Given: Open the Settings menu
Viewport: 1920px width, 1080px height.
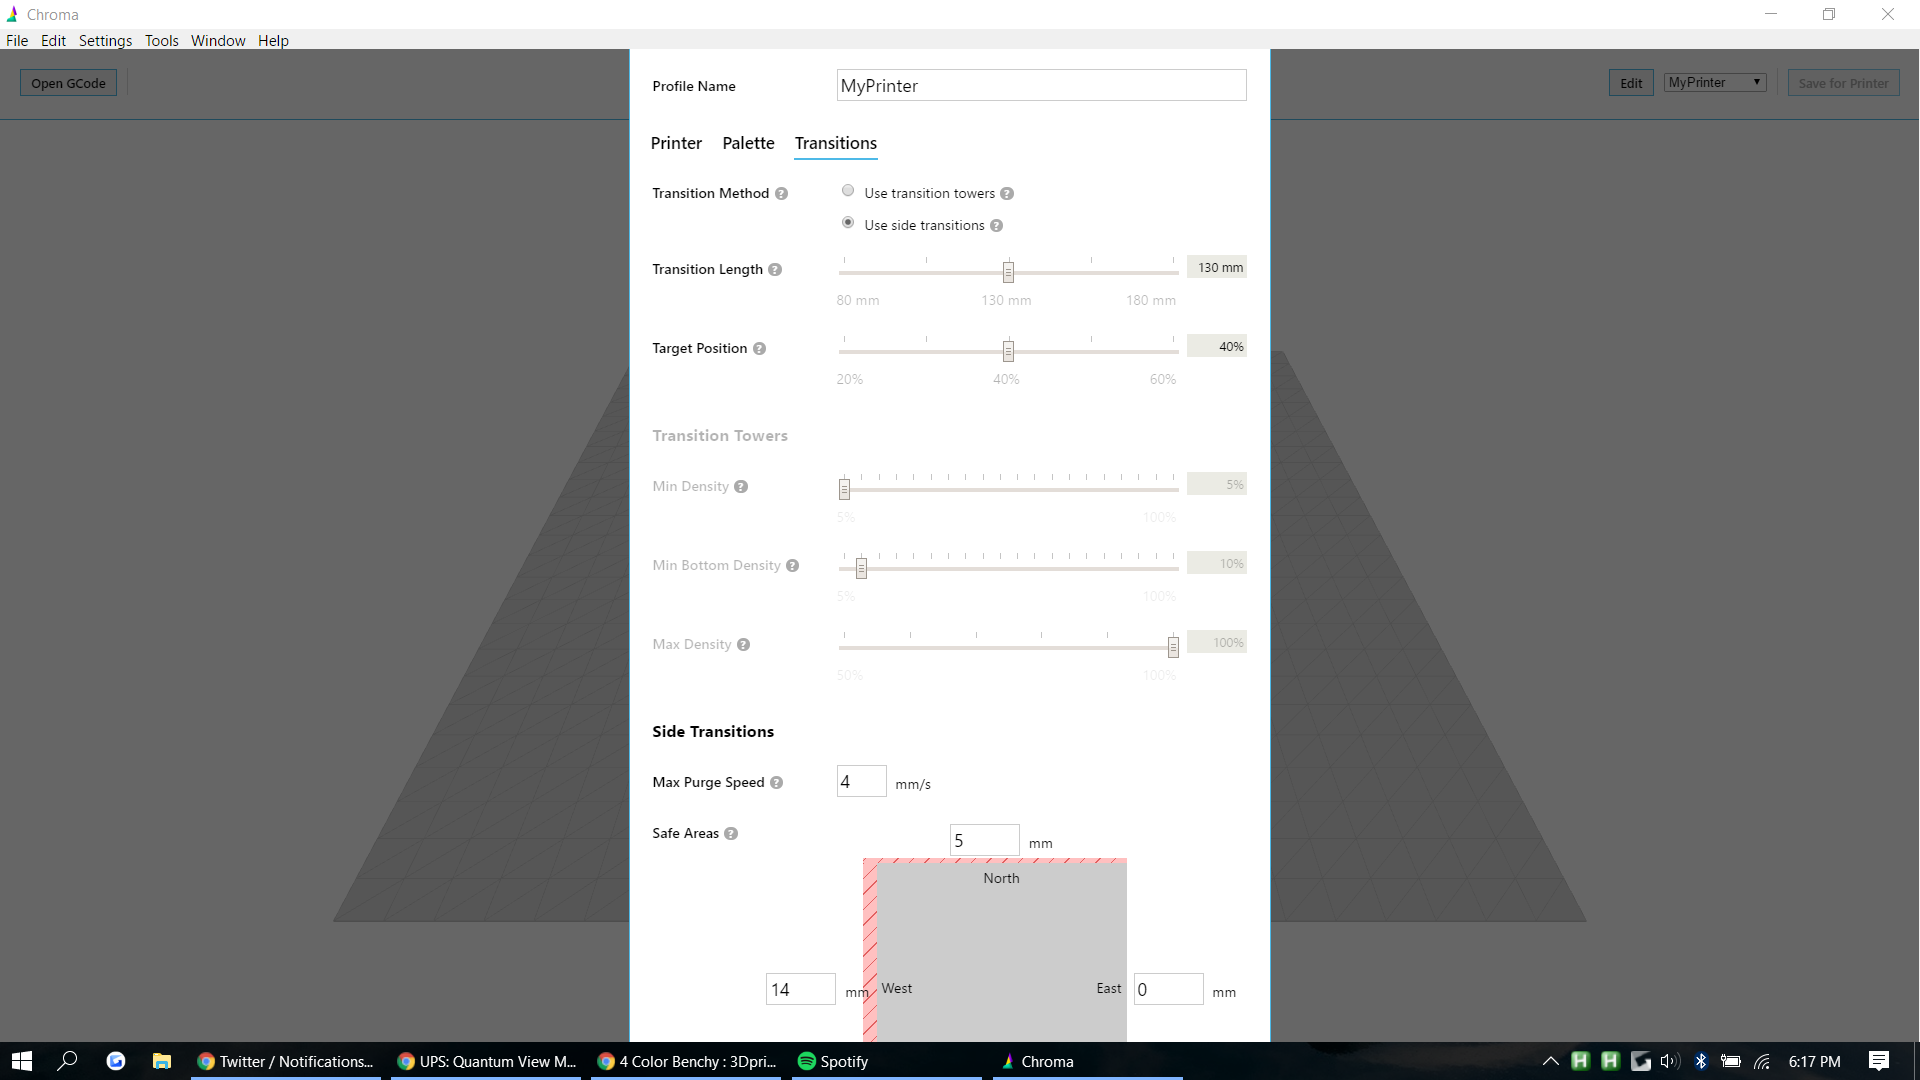Looking at the screenshot, I should (105, 41).
